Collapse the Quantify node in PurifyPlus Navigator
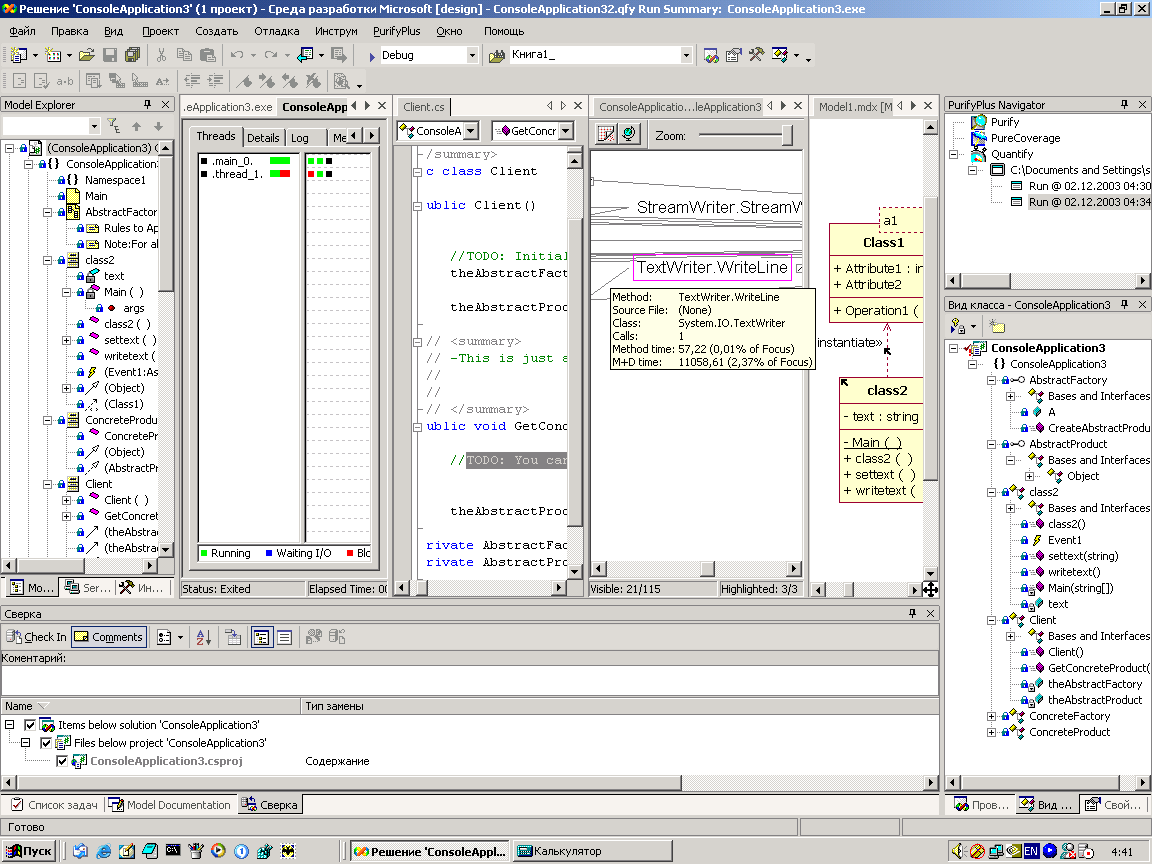This screenshot has width=1152, height=864. pos(954,154)
